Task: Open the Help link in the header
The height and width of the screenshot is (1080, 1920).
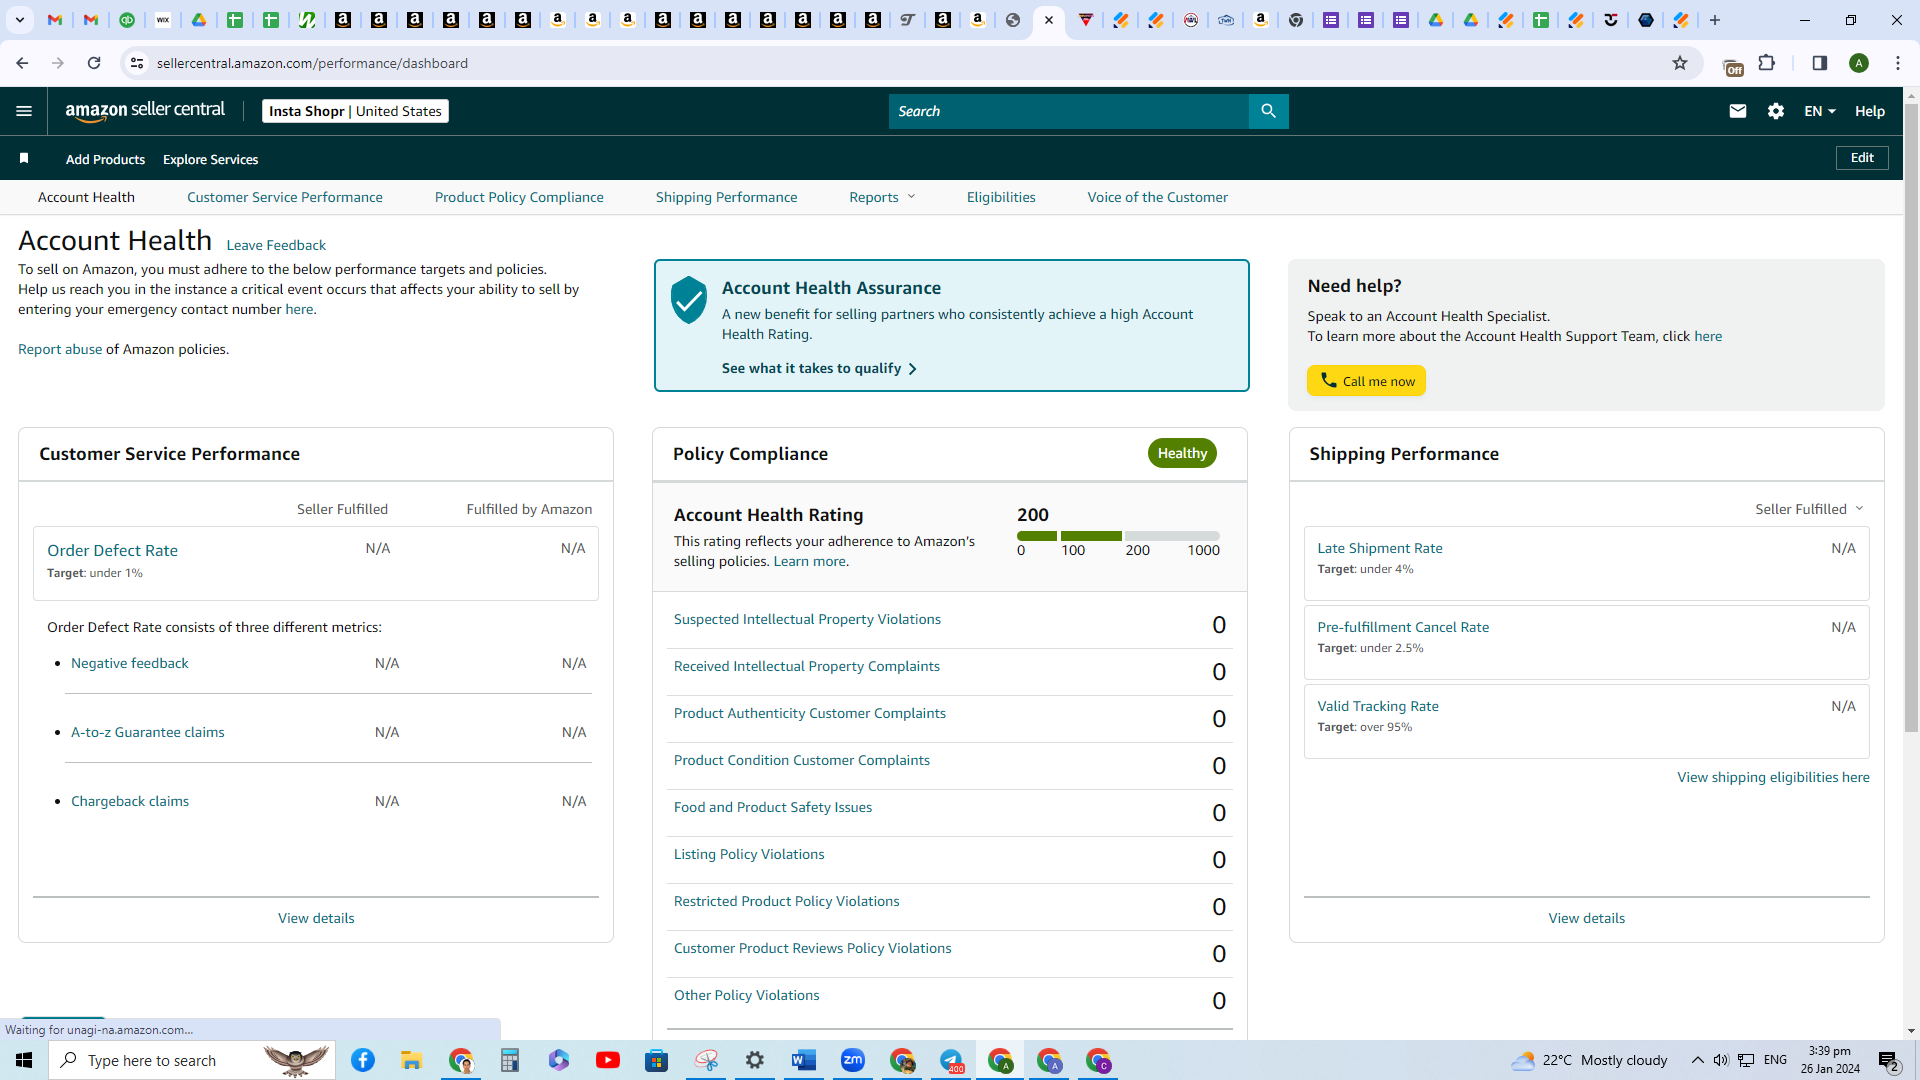Action: tap(1870, 111)
